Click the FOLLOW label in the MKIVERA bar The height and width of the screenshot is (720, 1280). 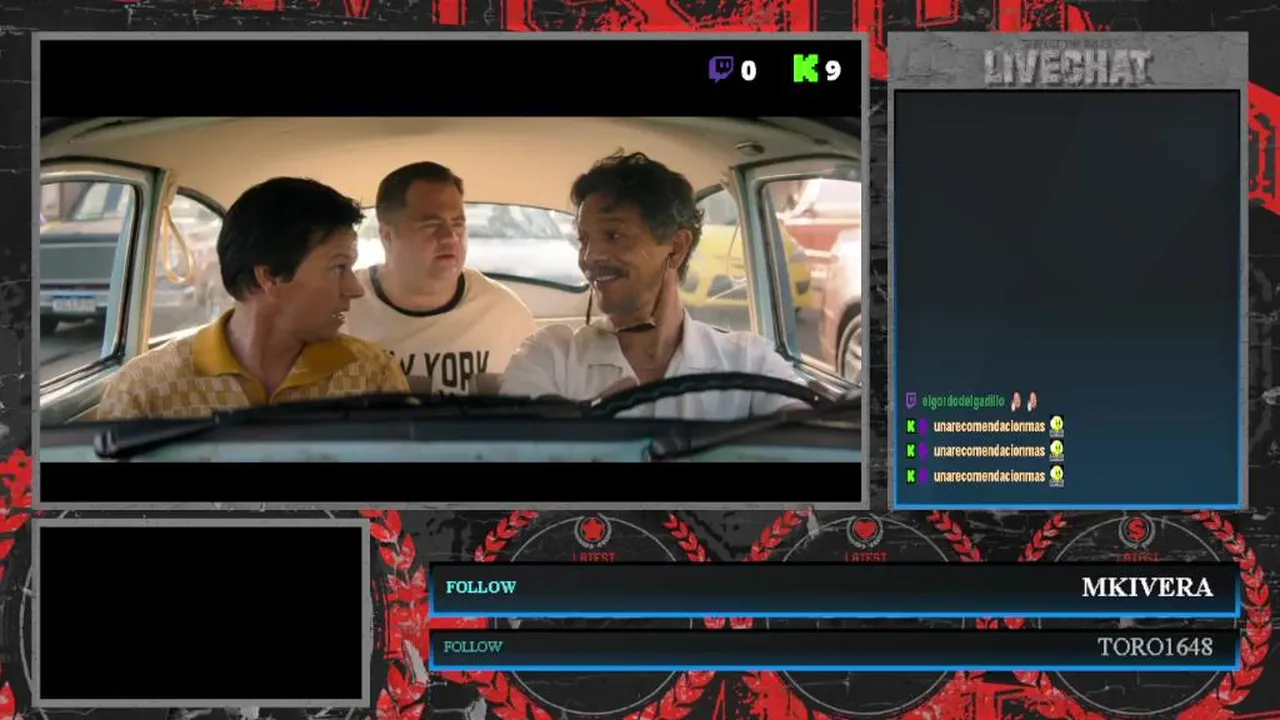pos(481,587)
